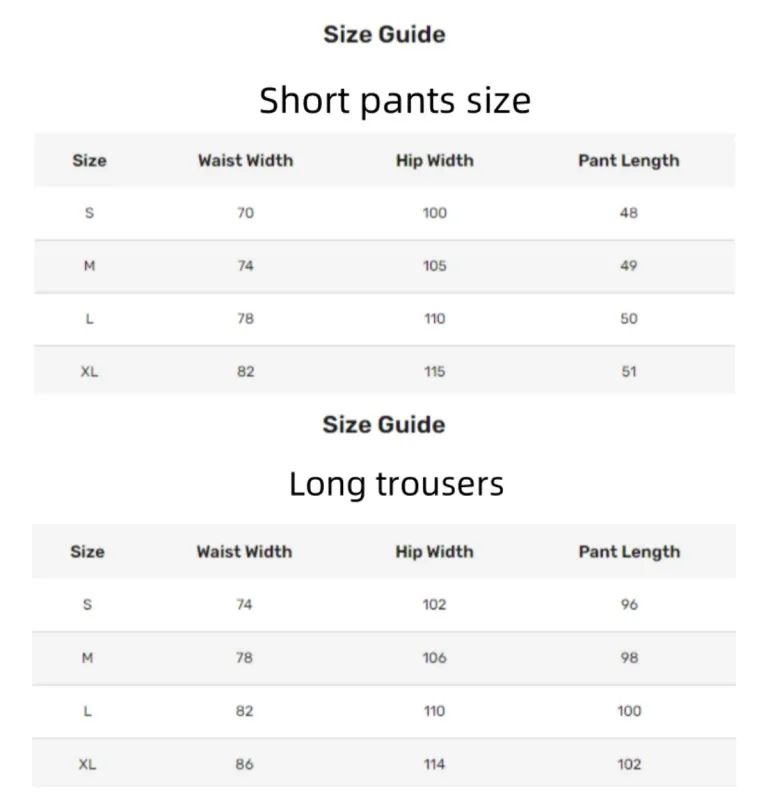Click the top Size Guide heading
The width and height of the screenshot is (768, 800).
384,35
